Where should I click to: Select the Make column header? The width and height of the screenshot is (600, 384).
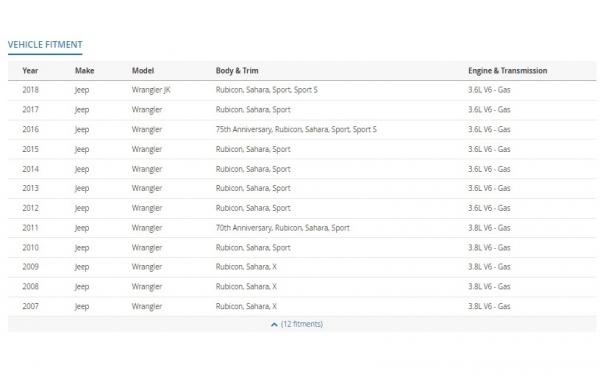click(x=85, y=70)
